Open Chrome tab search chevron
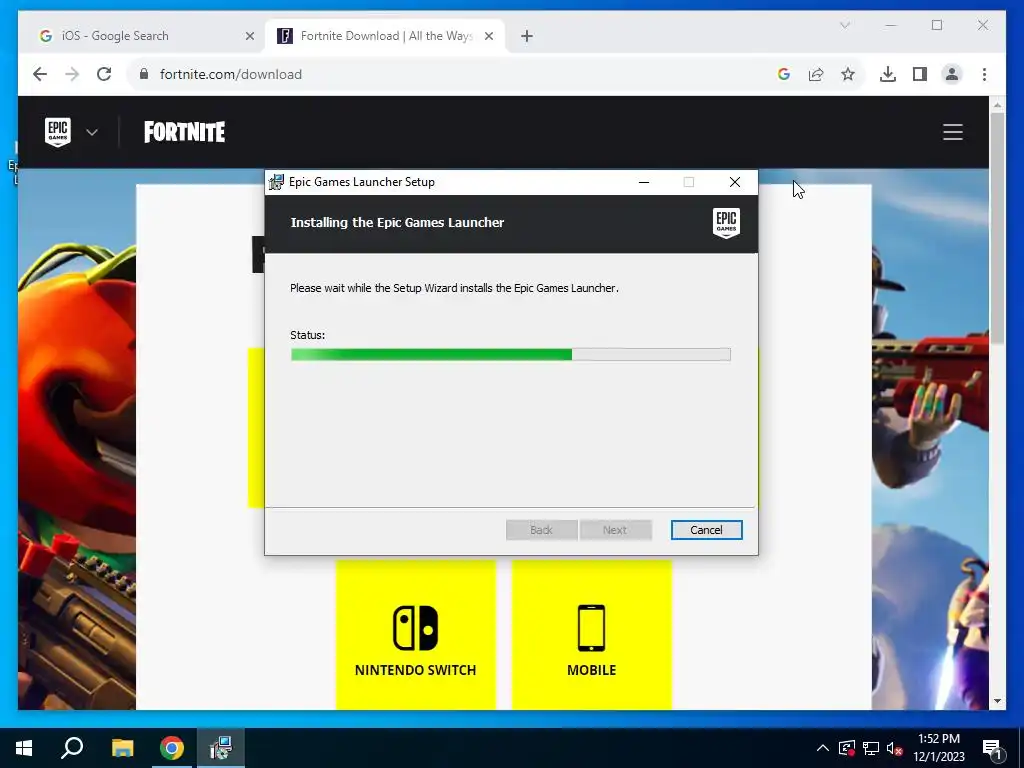The height and width of the screenshot is (768, 1024). coord(844,25)
